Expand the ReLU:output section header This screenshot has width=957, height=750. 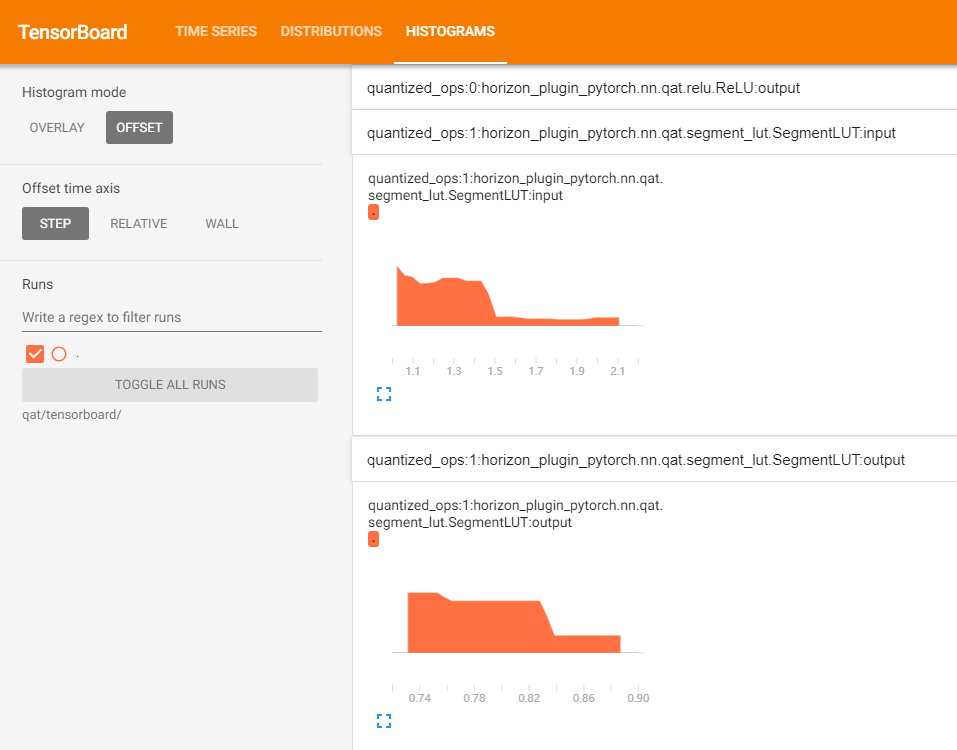click(584, 88)
